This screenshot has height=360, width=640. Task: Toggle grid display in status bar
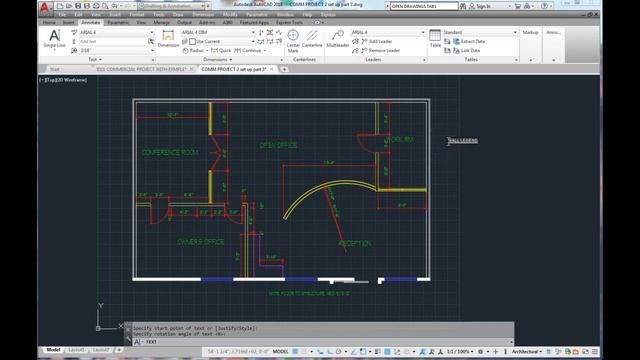[295, 351]
